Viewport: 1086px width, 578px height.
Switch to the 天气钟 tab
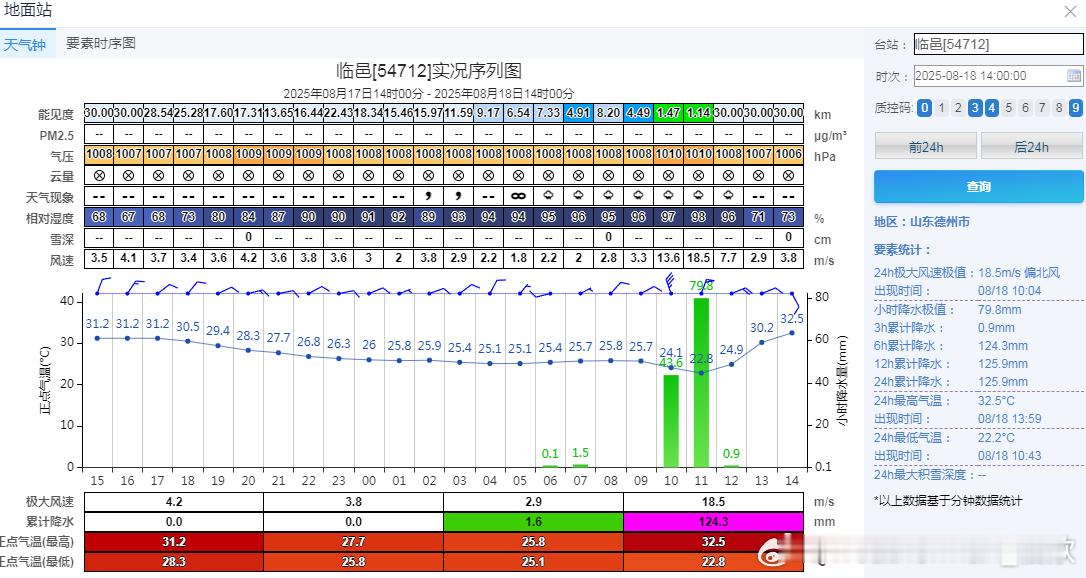[x=24, y=44]
